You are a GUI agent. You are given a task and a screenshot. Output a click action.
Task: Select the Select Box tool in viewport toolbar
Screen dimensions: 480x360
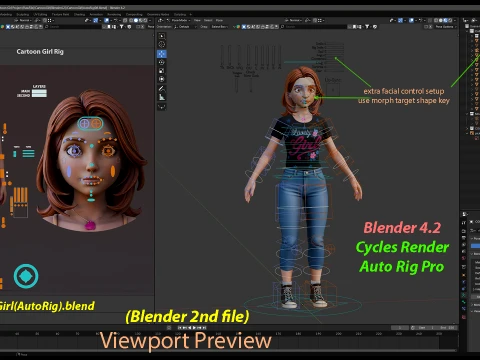coord(162,36)
